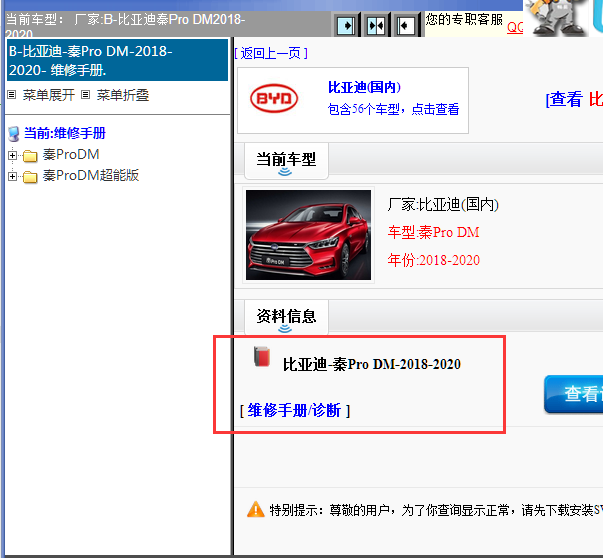Image resolution: width=603 pixels, height=558 pixels.
Task: Click 菜单展开 to expand menus
Action: click(x=48, y=95)
